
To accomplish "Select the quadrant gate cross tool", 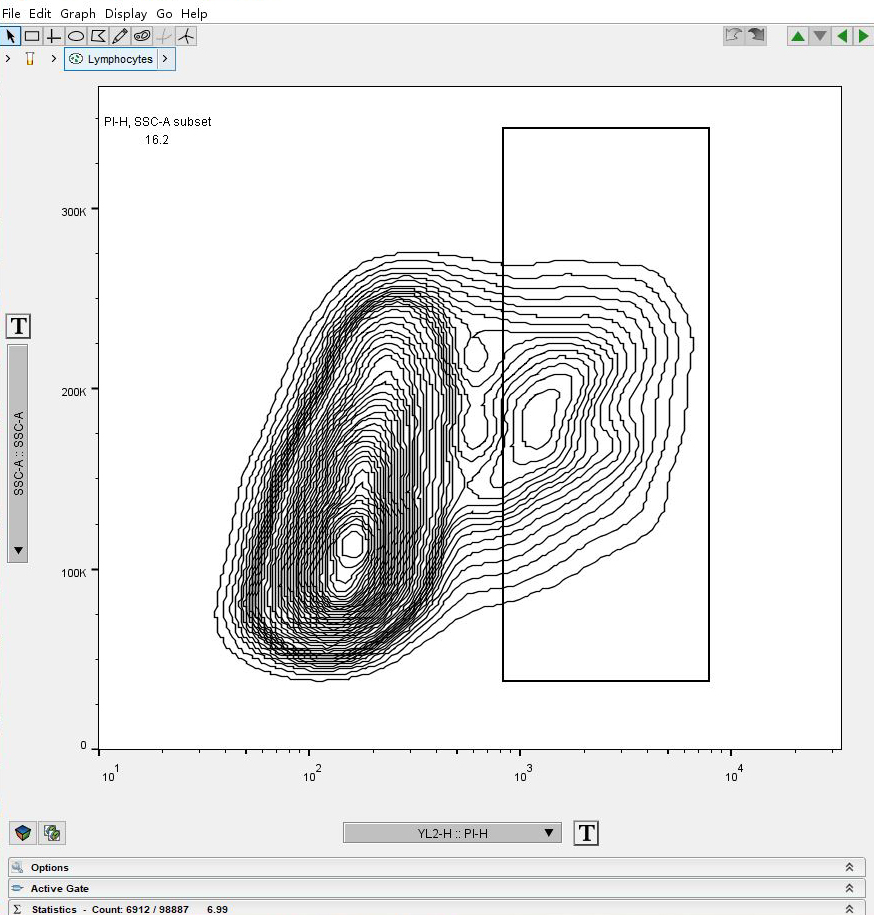I will click(x=54, y=36).
